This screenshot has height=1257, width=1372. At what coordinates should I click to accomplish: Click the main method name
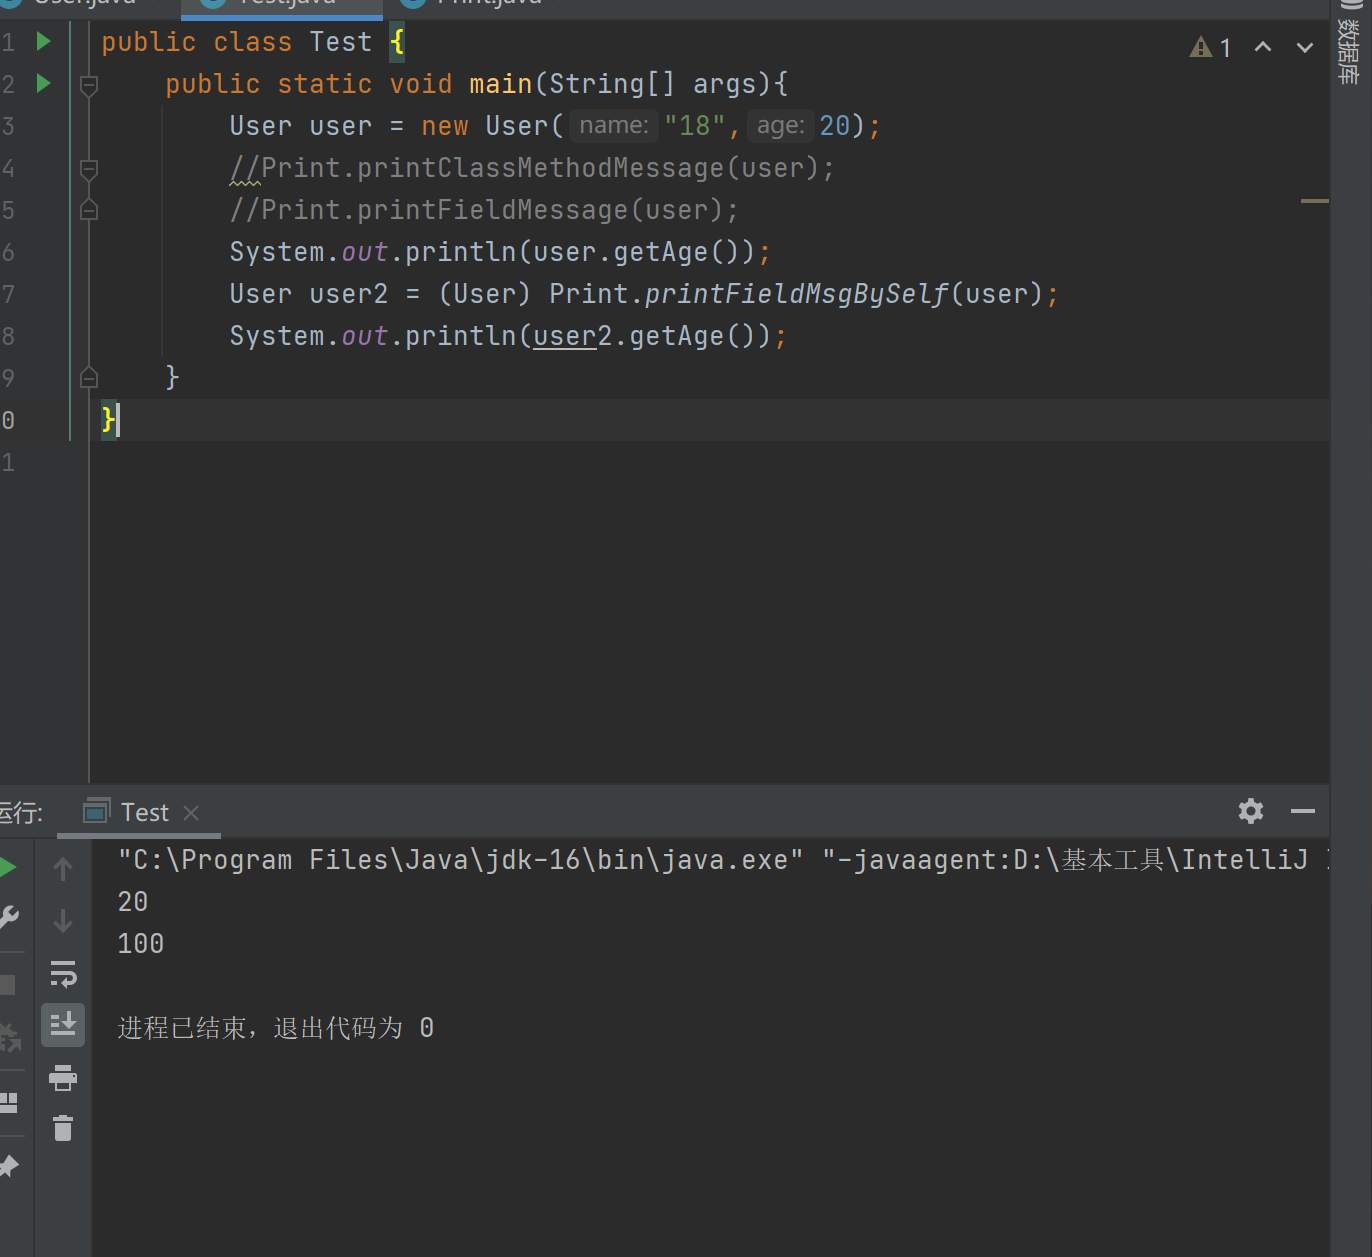[501, 84]
